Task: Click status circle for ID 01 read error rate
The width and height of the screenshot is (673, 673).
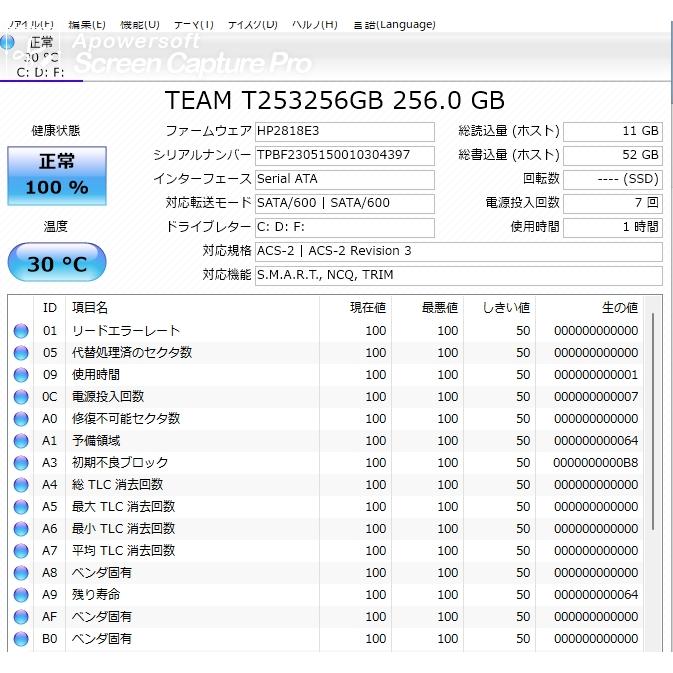Action: click(x=21, y=331)
